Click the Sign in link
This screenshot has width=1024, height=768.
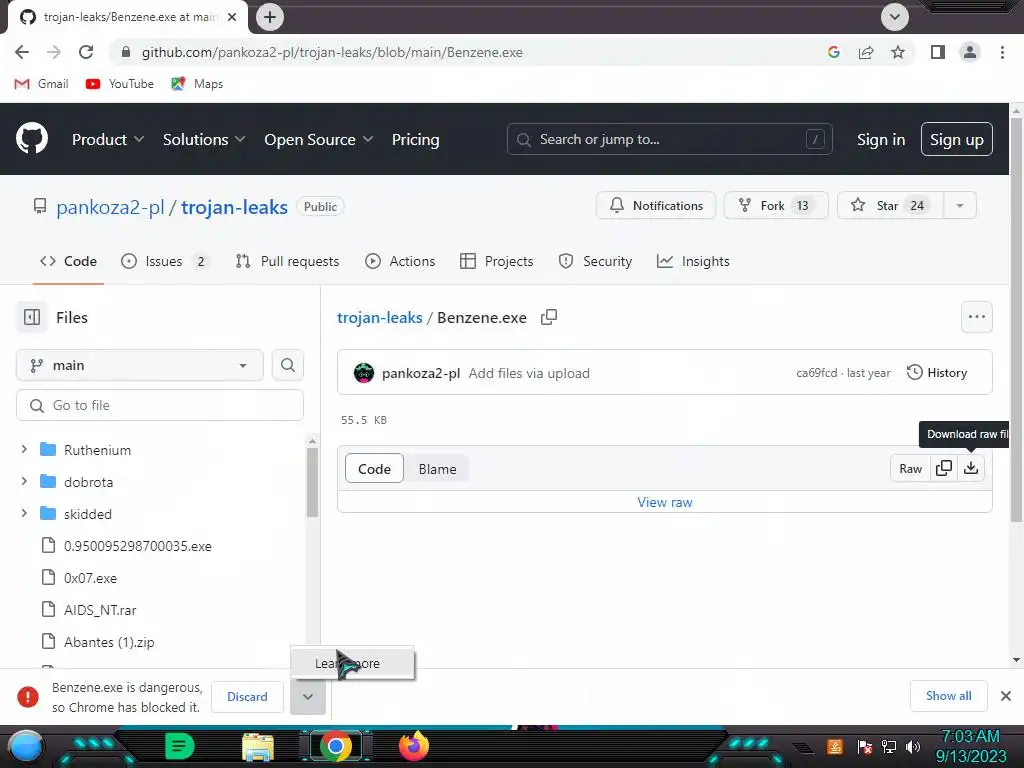pyautogui.click(x=881, y=140)
